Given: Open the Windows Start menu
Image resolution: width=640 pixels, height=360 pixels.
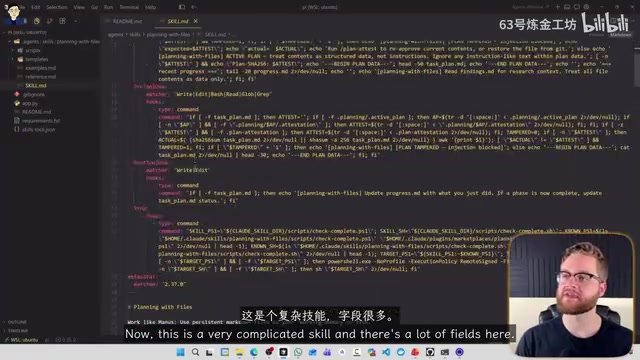Looking at the screenshot, I should [180, 352].
